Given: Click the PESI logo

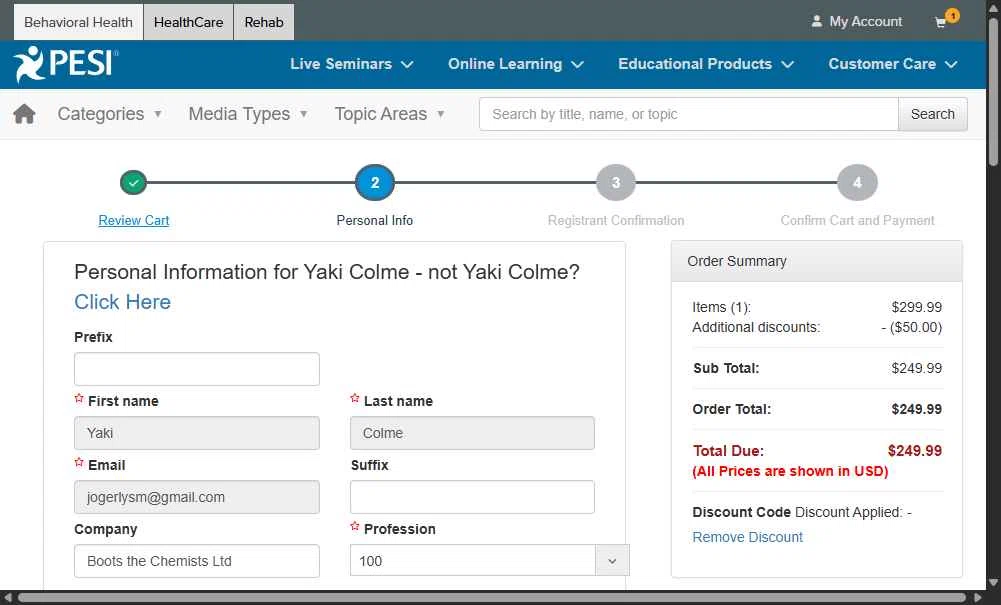Looking at the screenshot, I should pyautogui.click(x=66, y=64).
